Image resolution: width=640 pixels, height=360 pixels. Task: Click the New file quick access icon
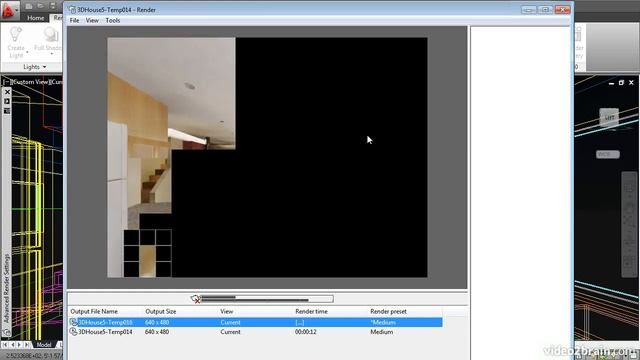pos(29,6)
